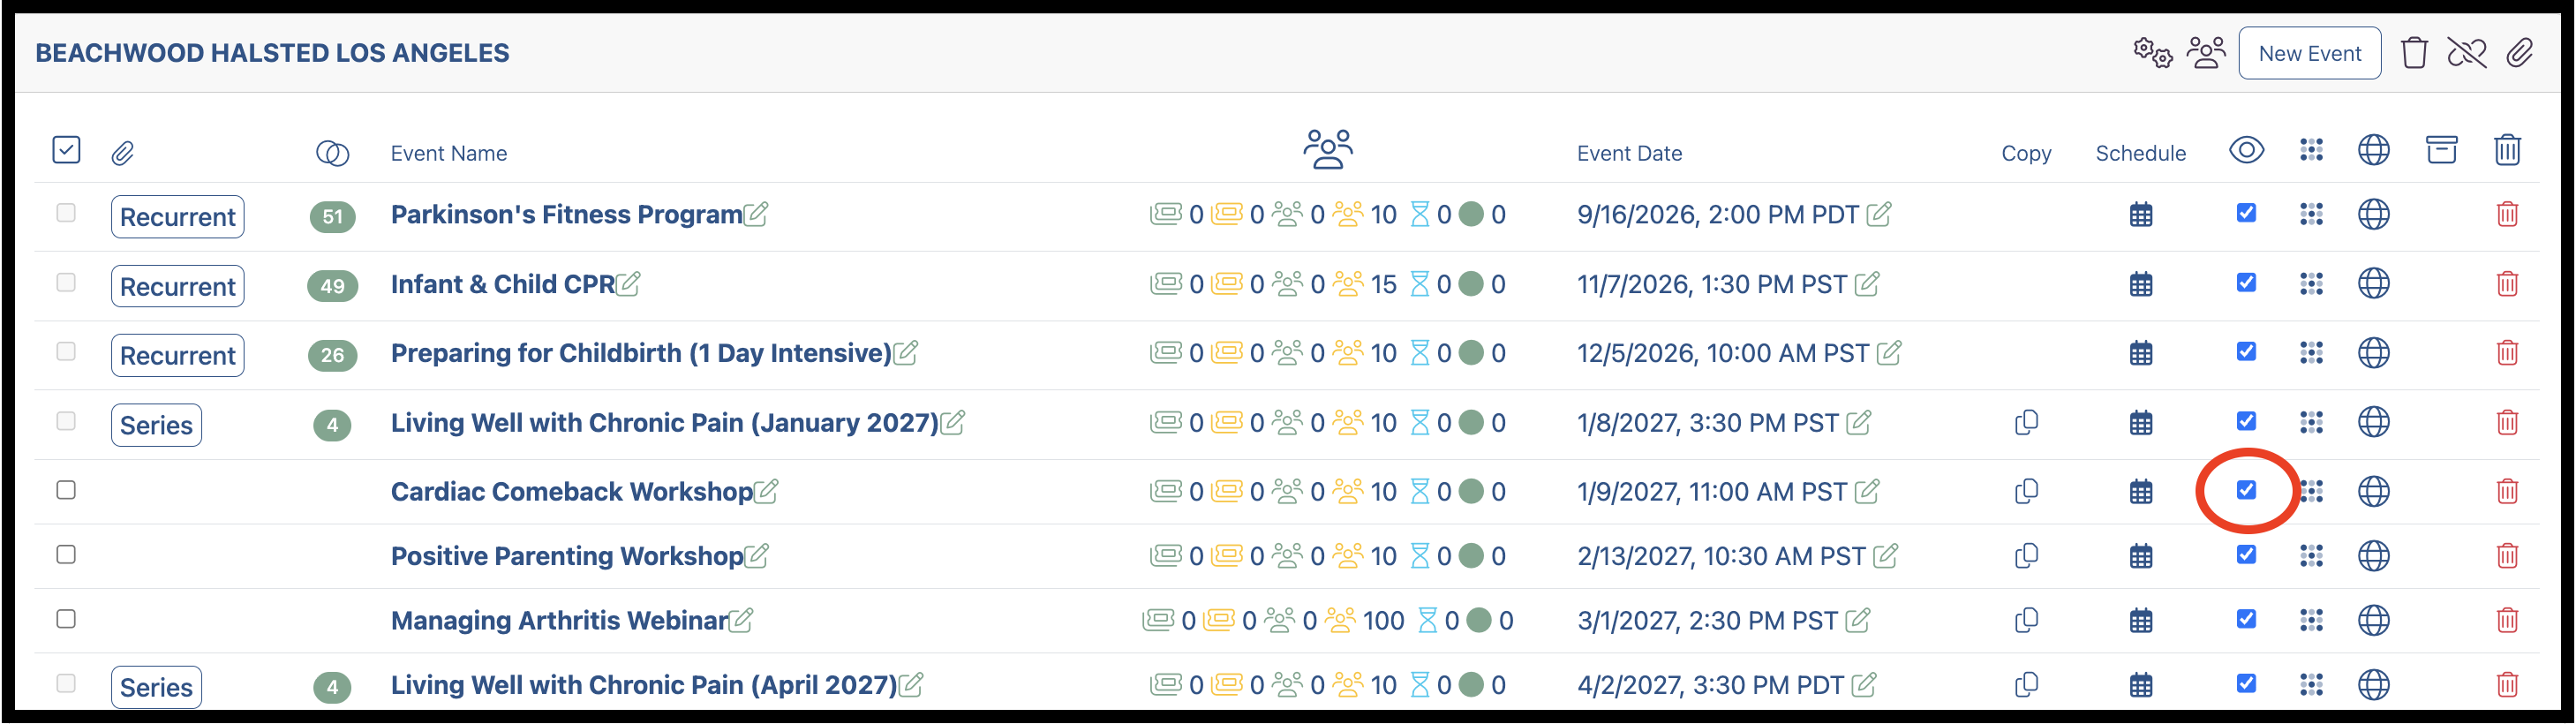The width and height of the screenshot is (2576, 724).
Task: Copy the Cardiac Comeback Workshop event
Action: click(2026, 491)
